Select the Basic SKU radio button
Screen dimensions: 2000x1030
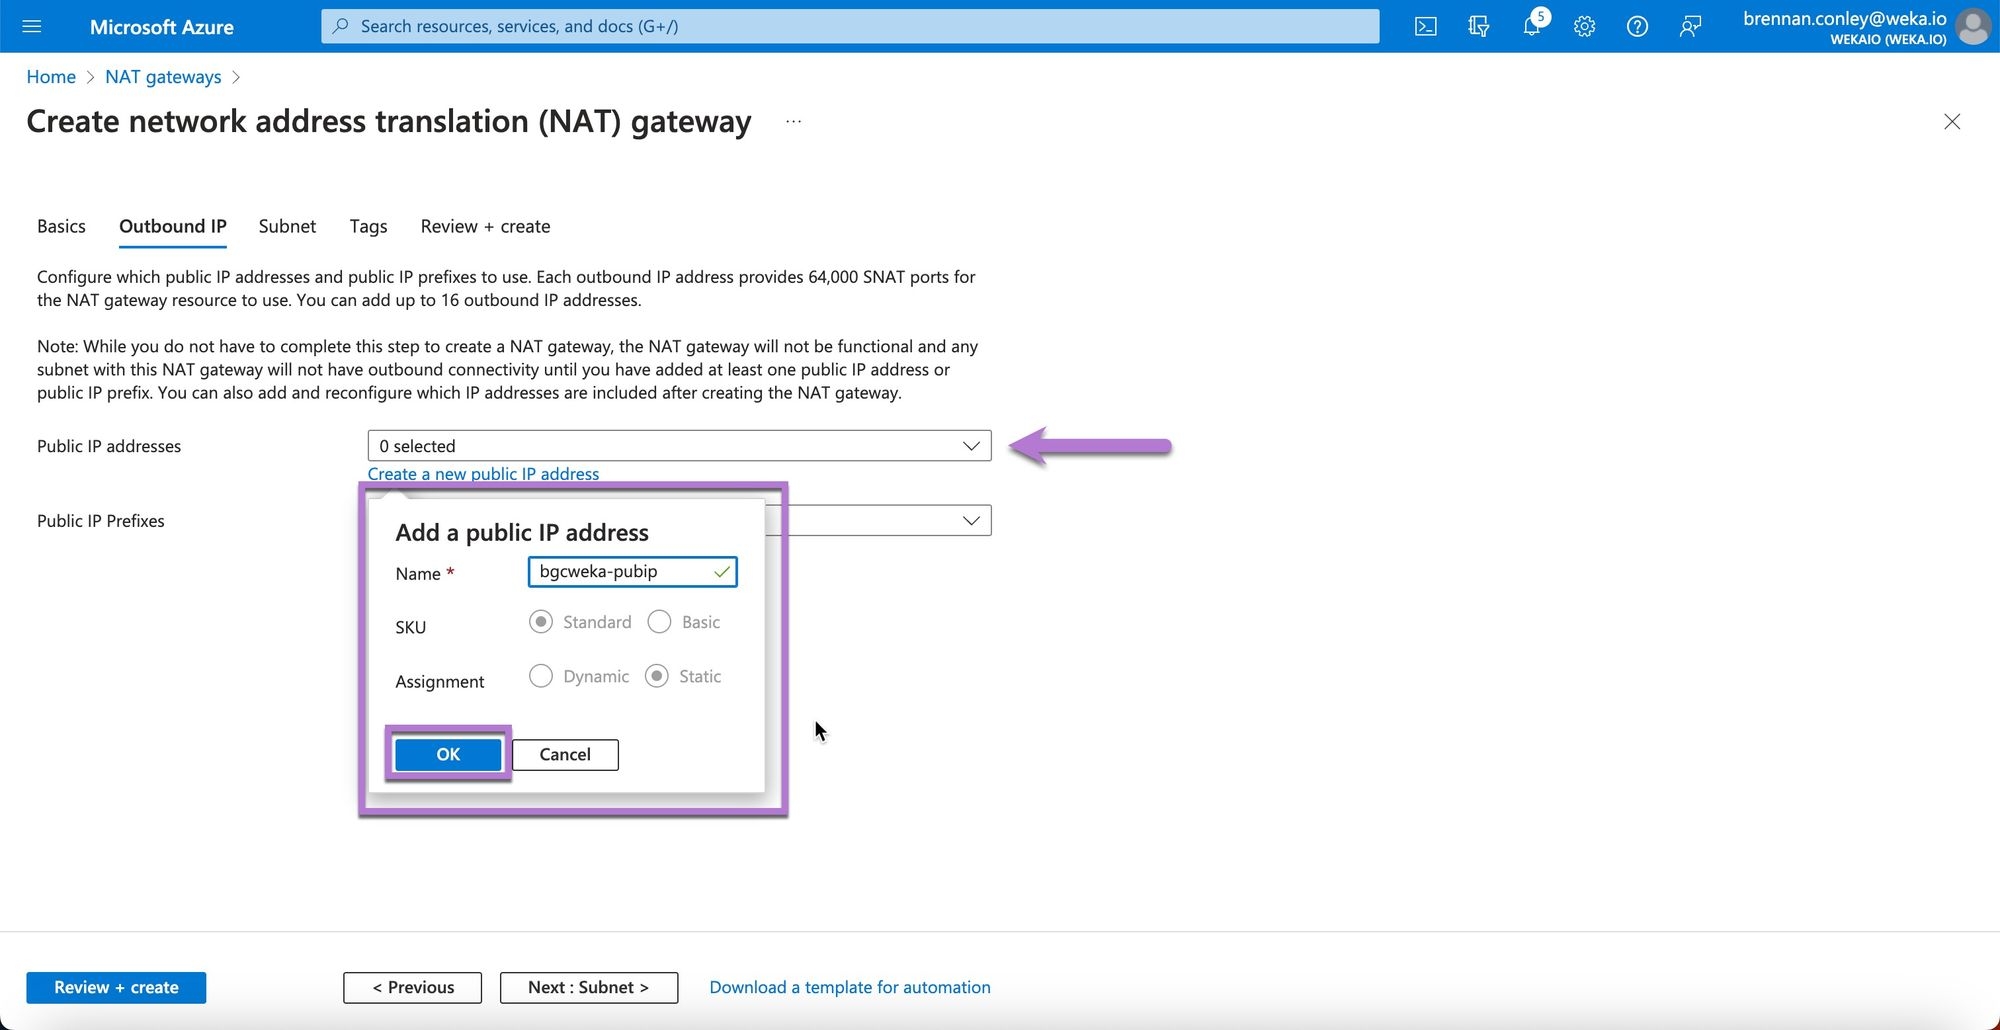660,622
